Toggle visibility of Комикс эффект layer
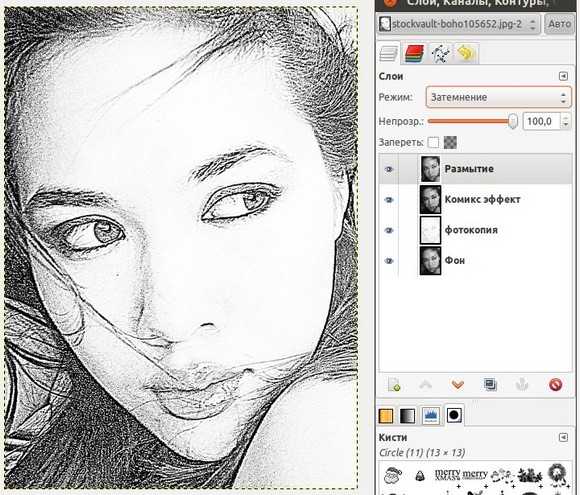The image size is (580, 495). point(389,200)
